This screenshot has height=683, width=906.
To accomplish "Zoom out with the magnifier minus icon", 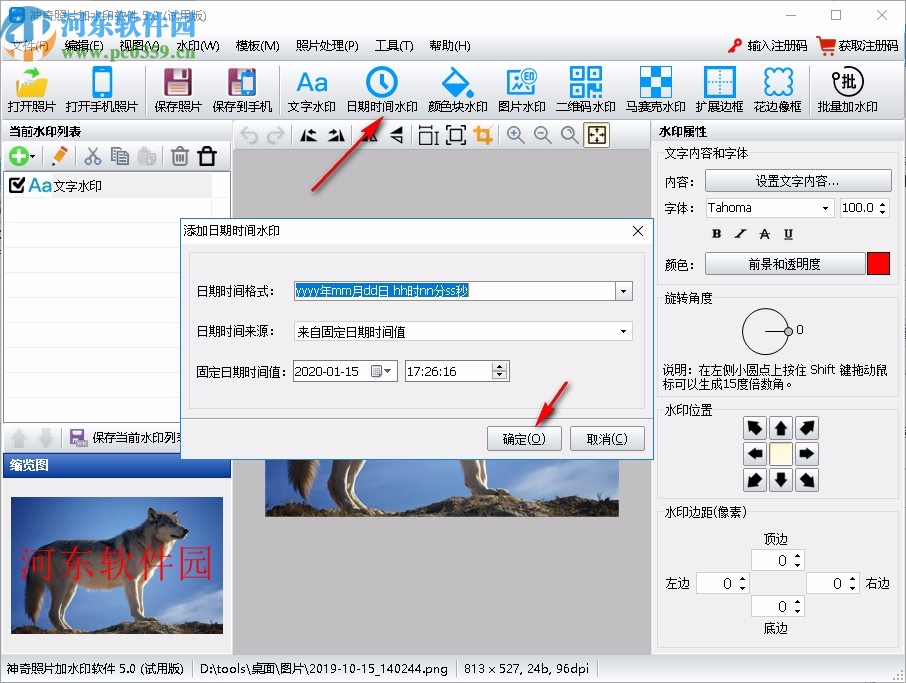I will [543, 135].
